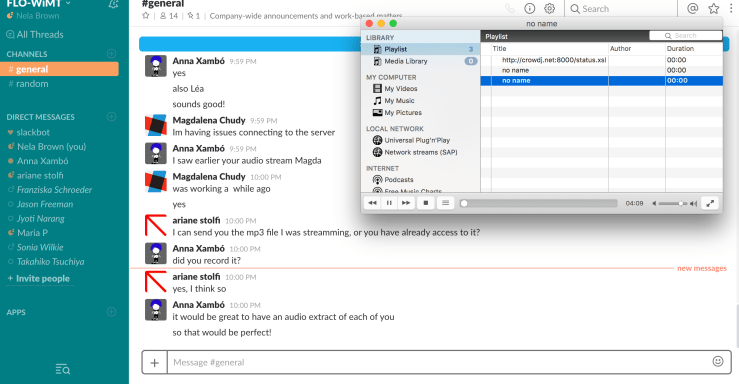The height and width of the screenshot is (384, 739).
Task: Open Nela Brown (you) direct message
Action: [x=47, y=147]
